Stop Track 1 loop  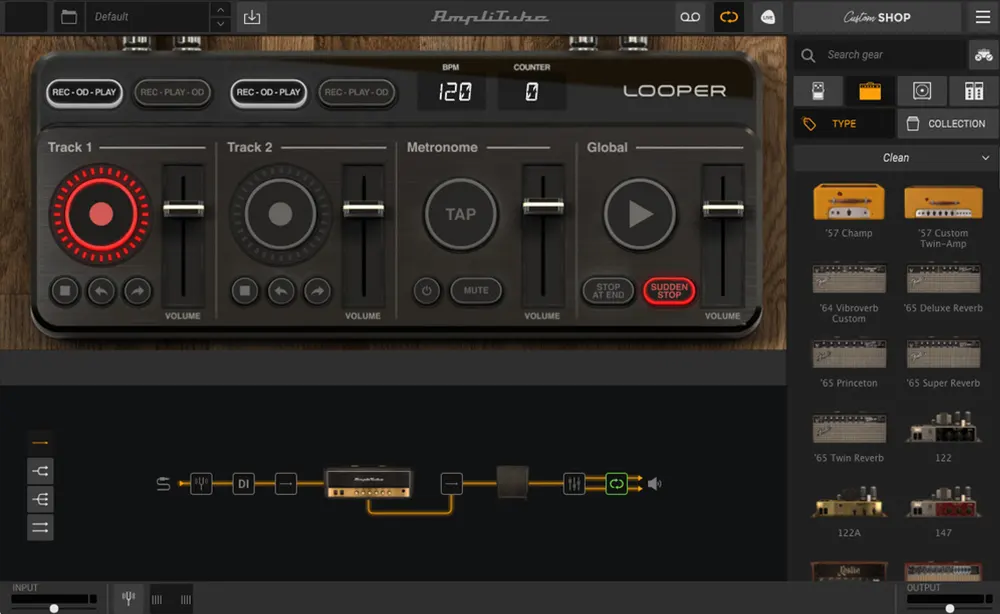pos(65,291)
